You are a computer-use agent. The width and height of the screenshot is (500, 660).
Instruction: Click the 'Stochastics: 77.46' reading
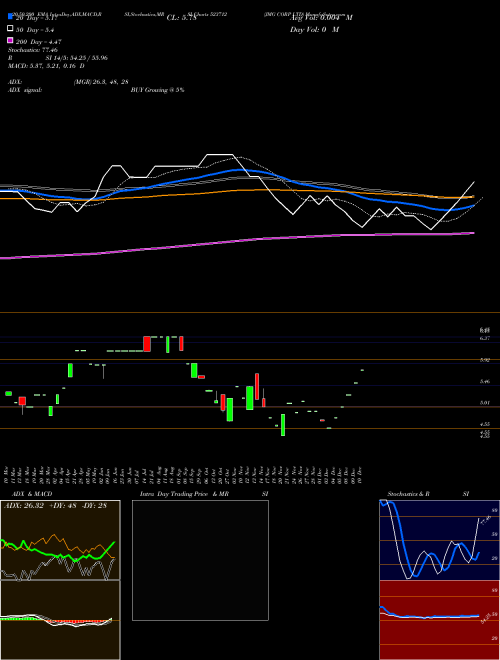pyautogui.click(x=32, y=50)
